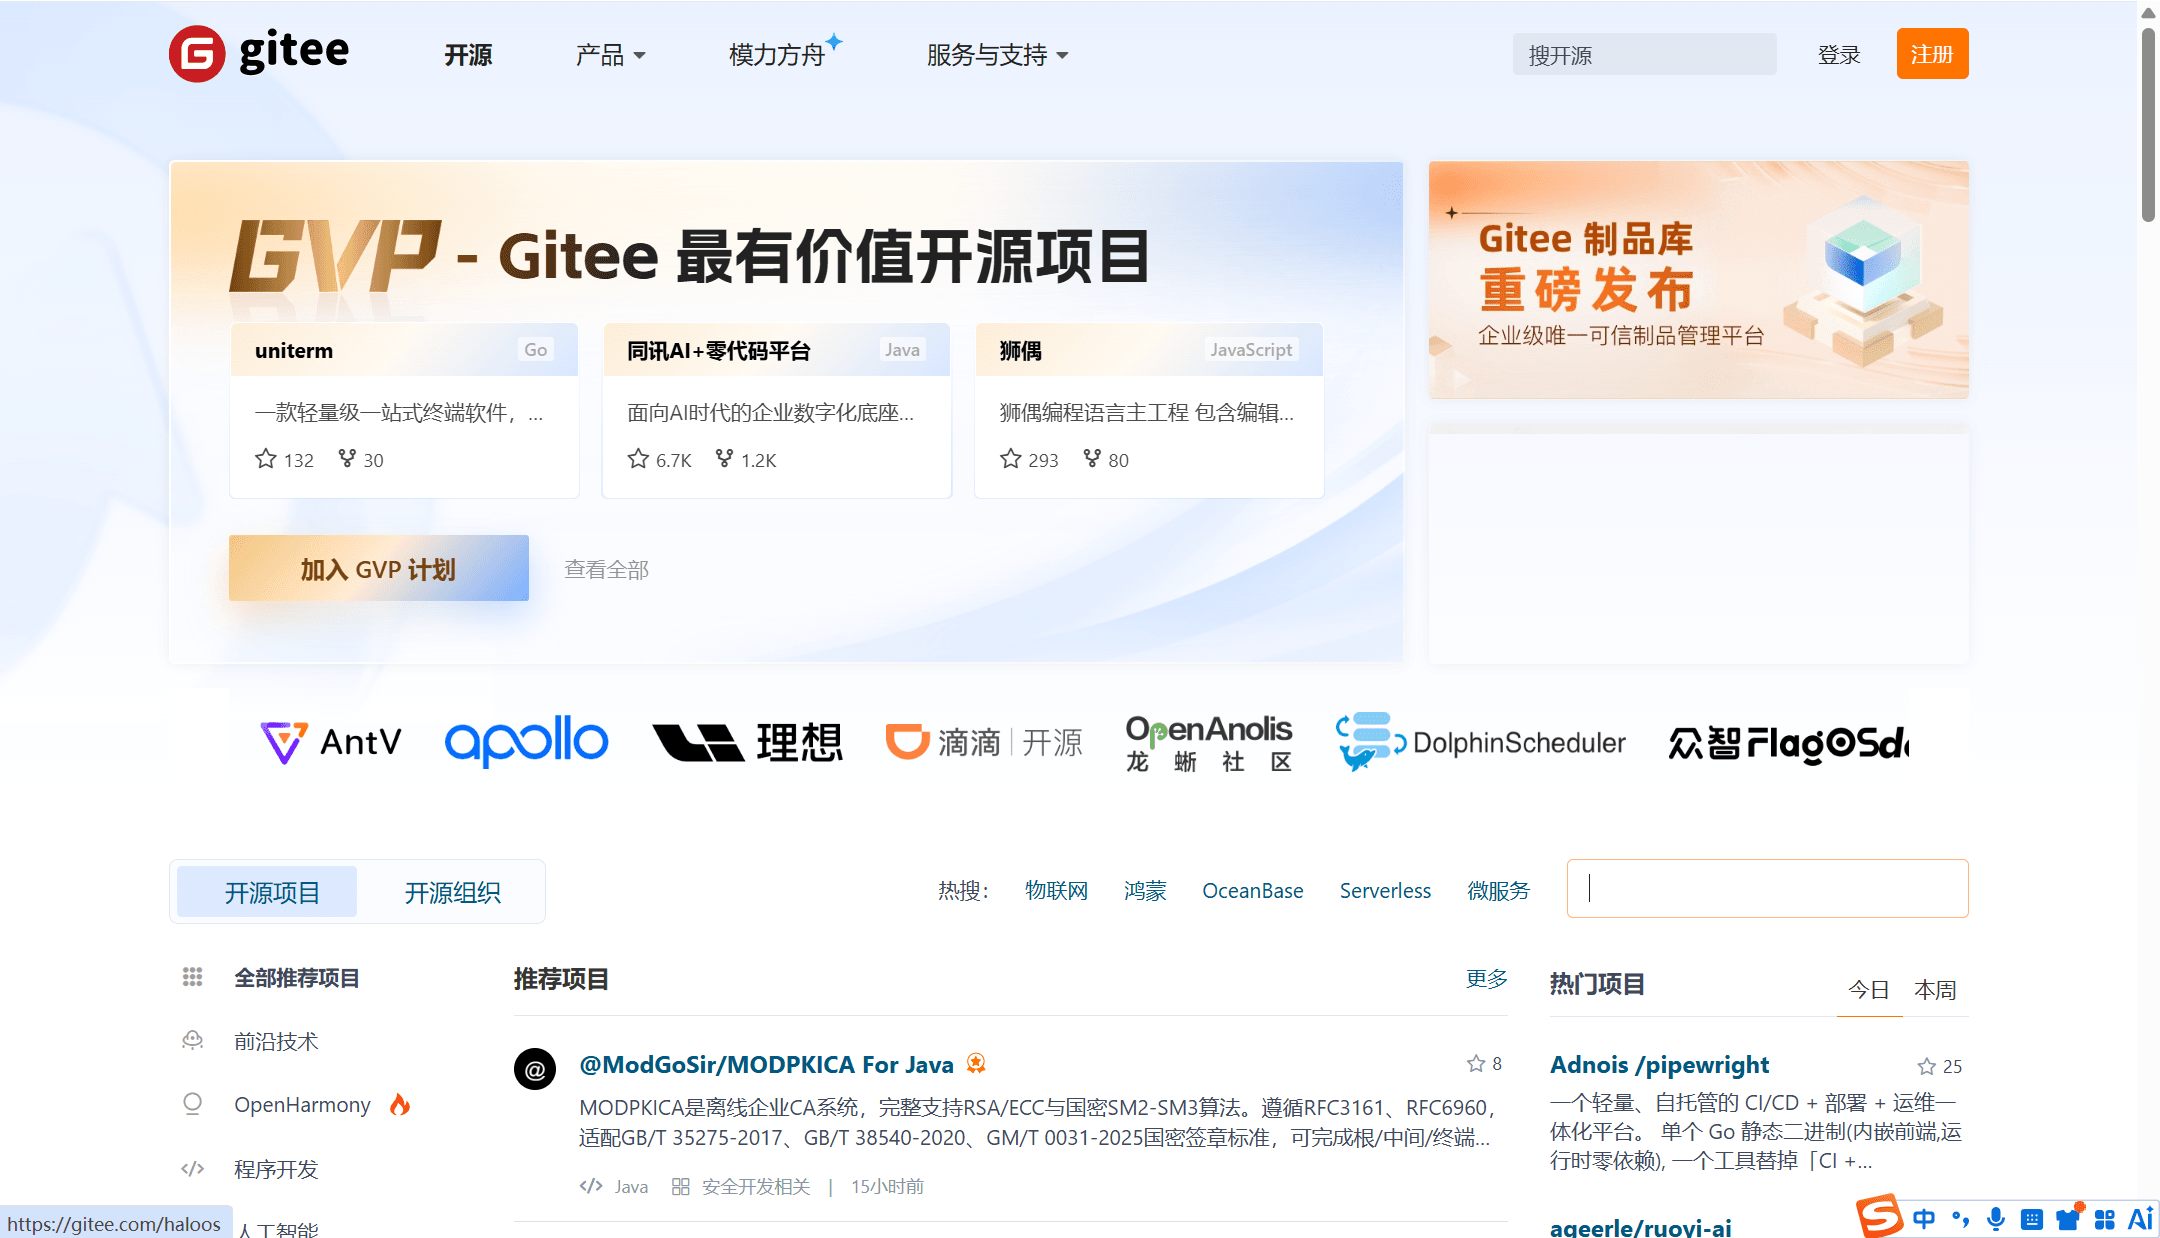The height and width of the screenshot is (1238, 2160).
Task: Open the Gitee 制品库 banner
Action: pos(1698,280)
